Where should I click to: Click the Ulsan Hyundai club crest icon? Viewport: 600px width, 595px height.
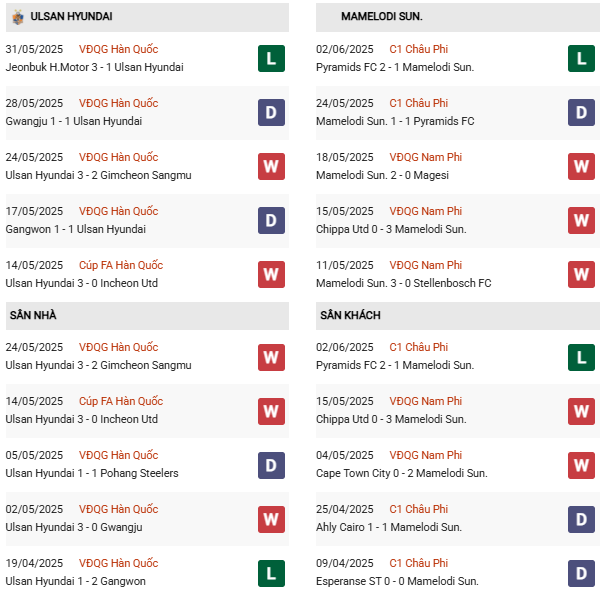[x=18, y=17]
